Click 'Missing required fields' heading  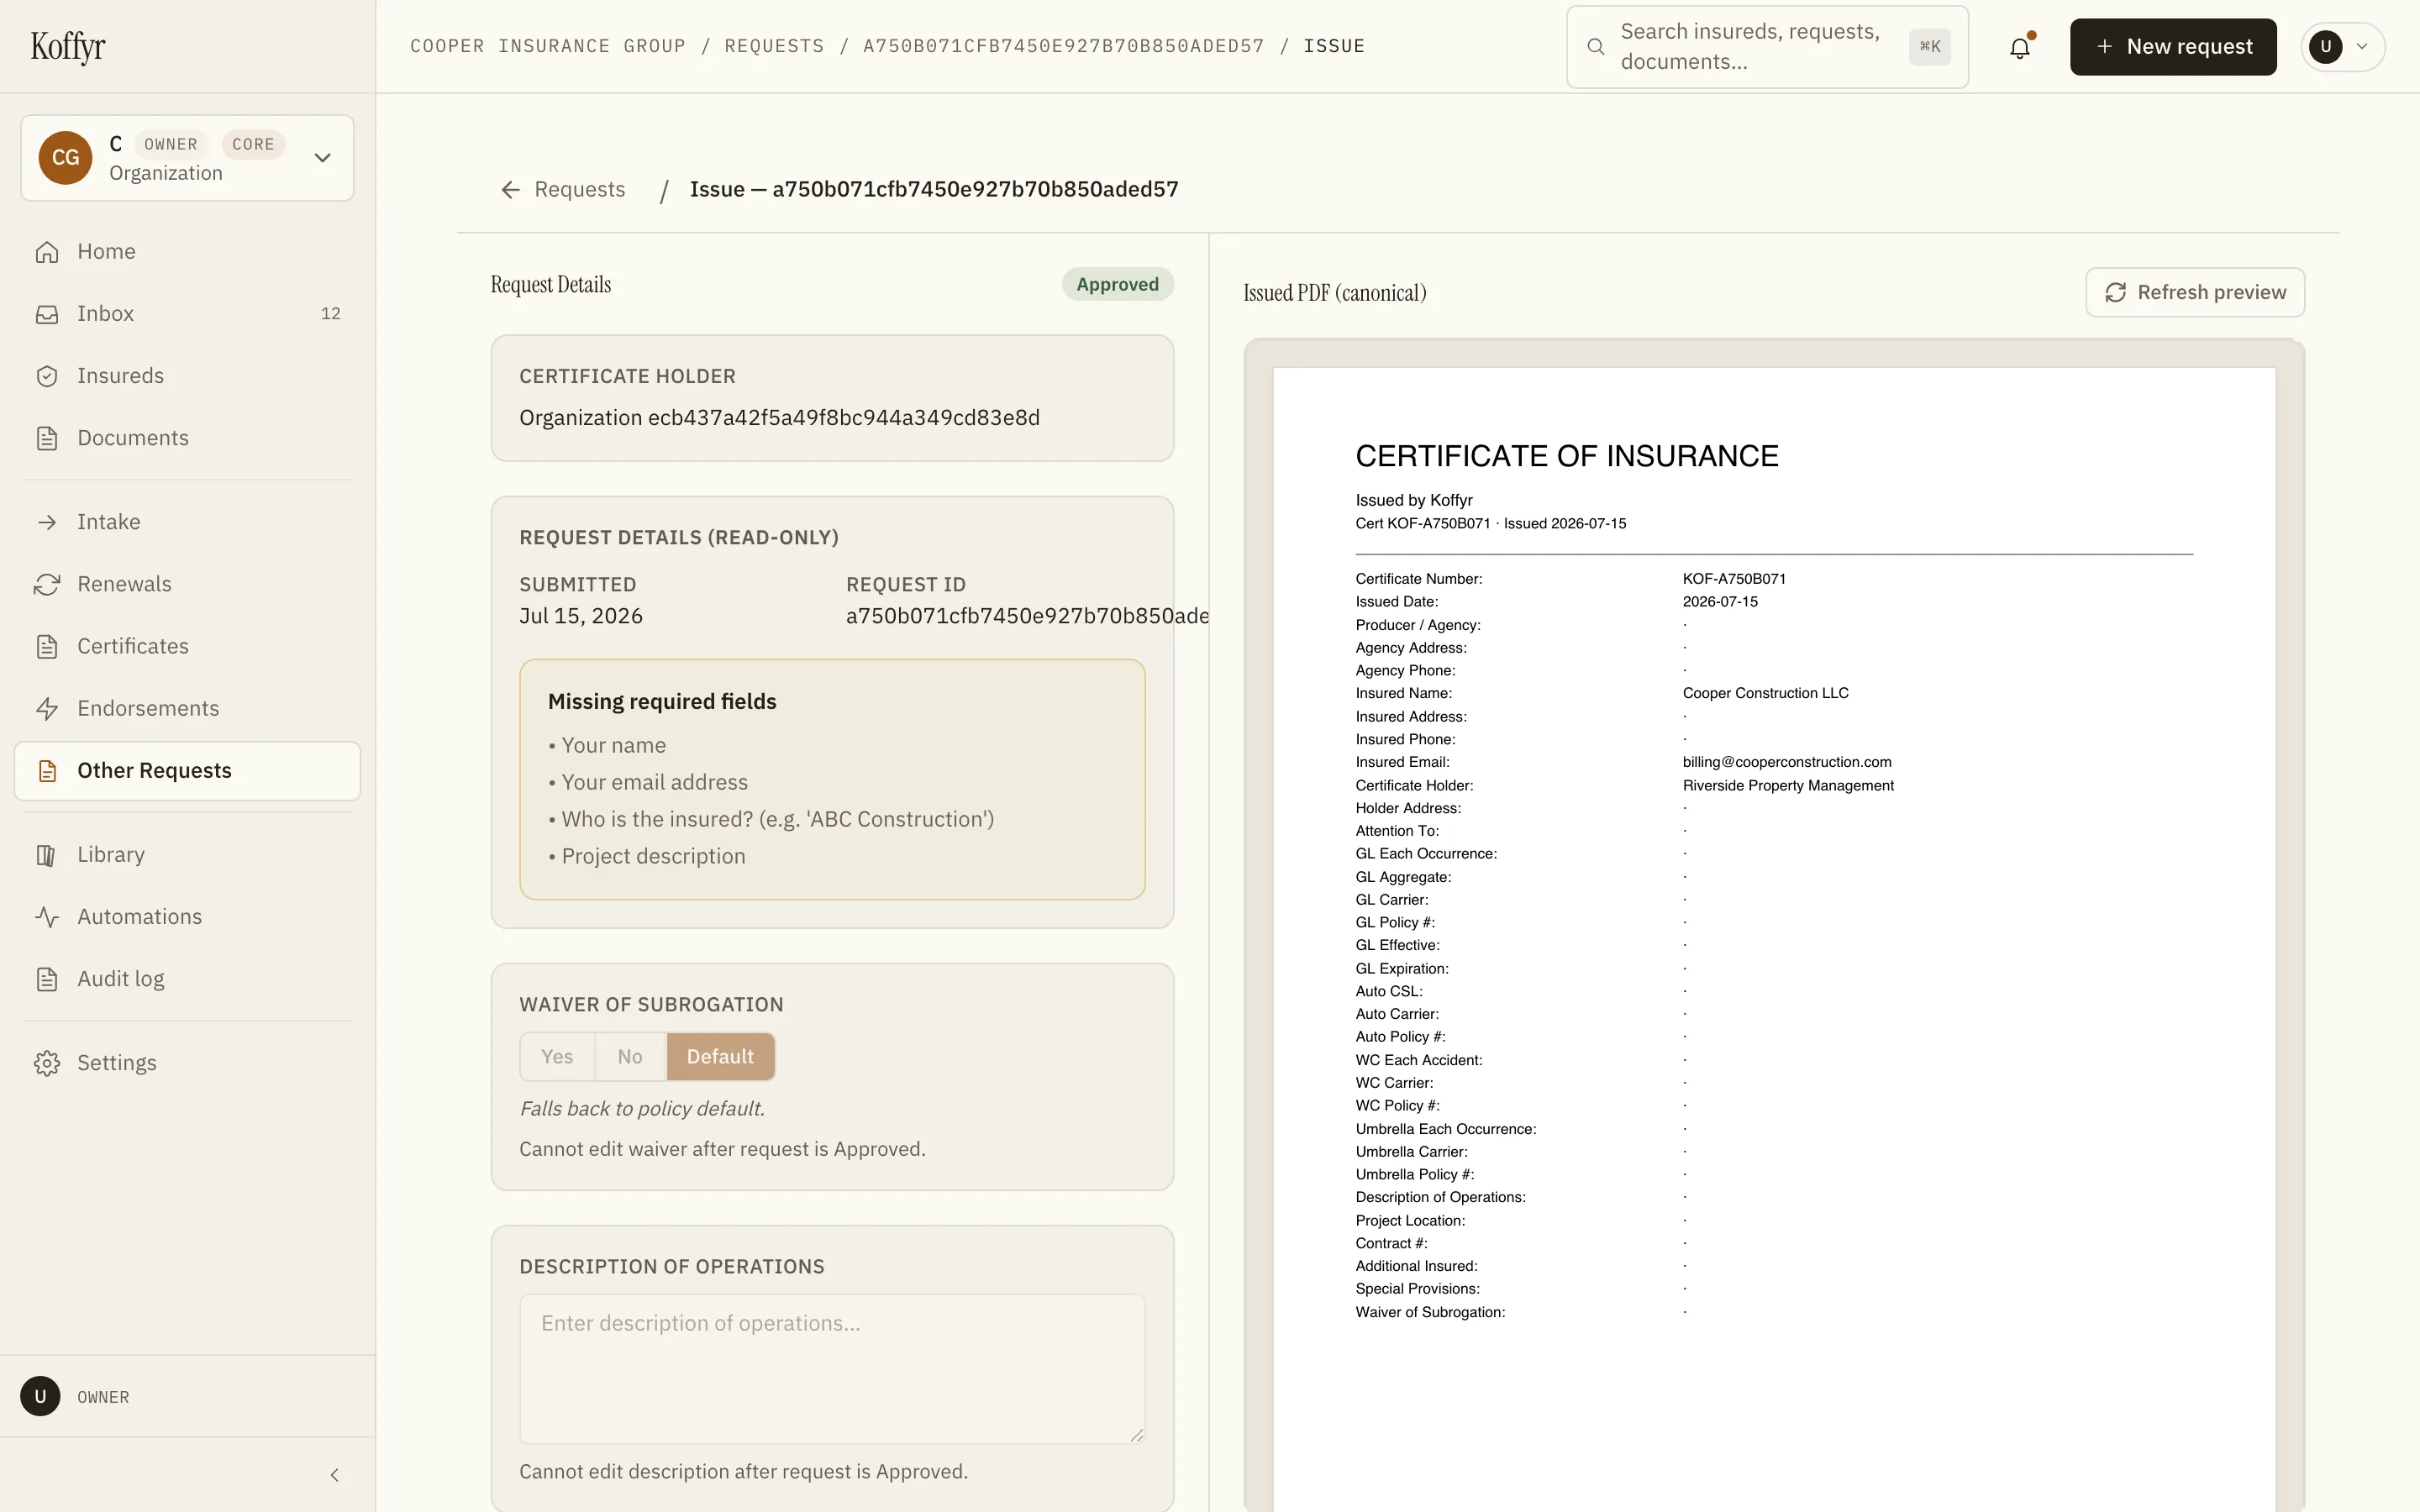[662, 702]
